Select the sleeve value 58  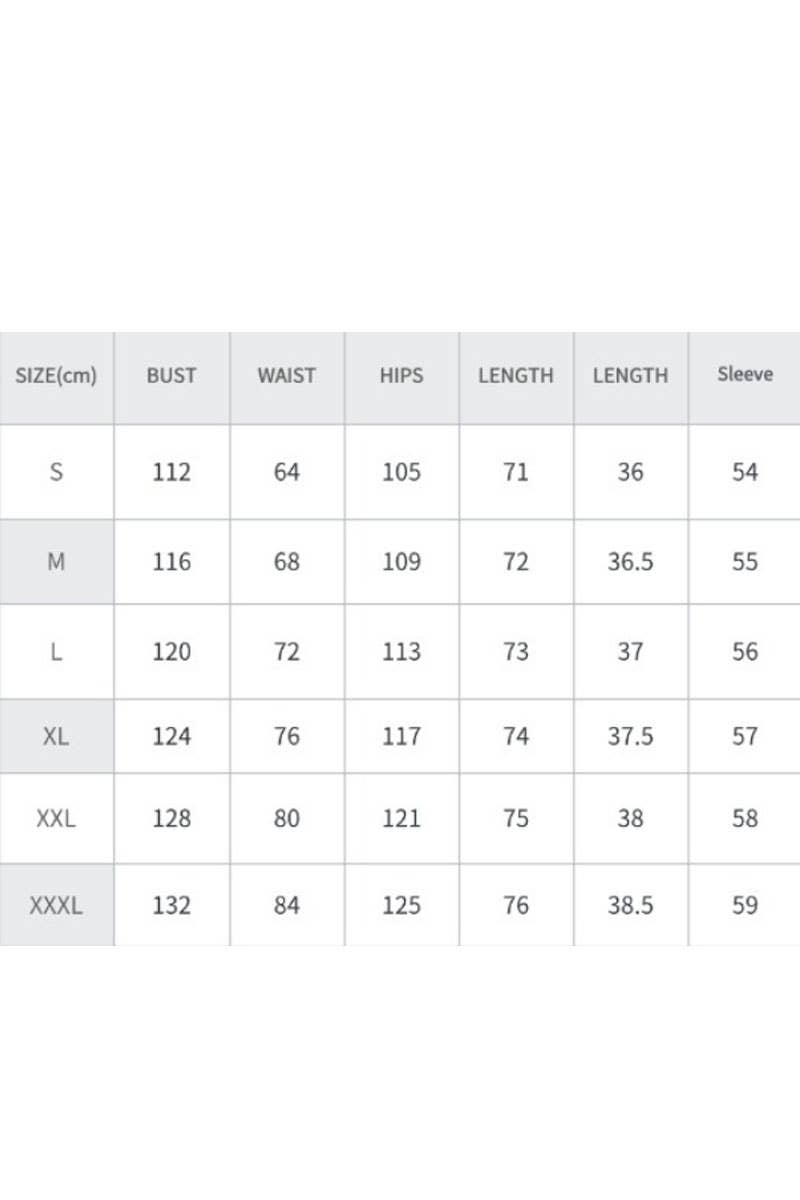coord(745,819)
